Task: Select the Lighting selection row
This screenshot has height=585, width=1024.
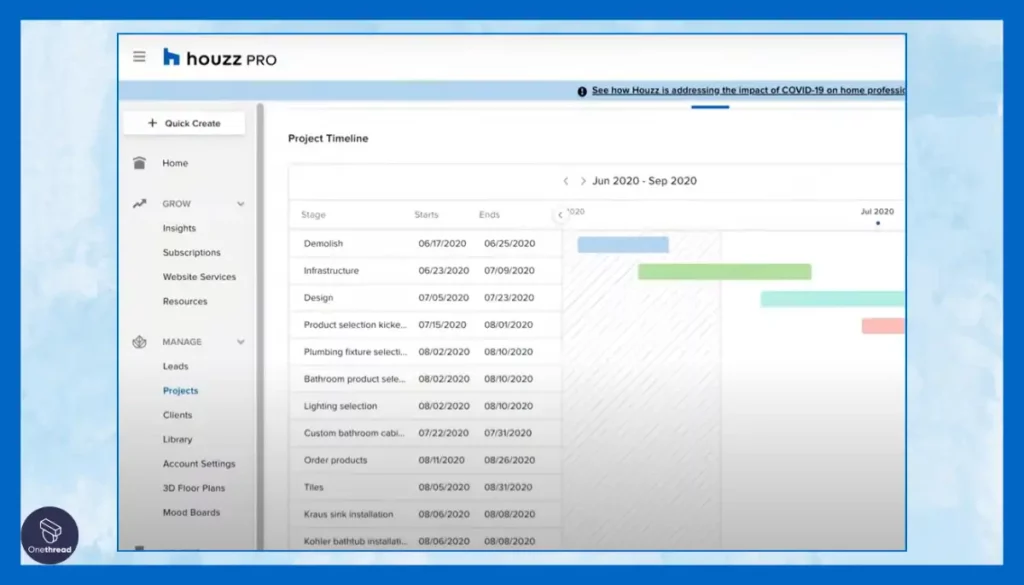Action: [425, 406]
